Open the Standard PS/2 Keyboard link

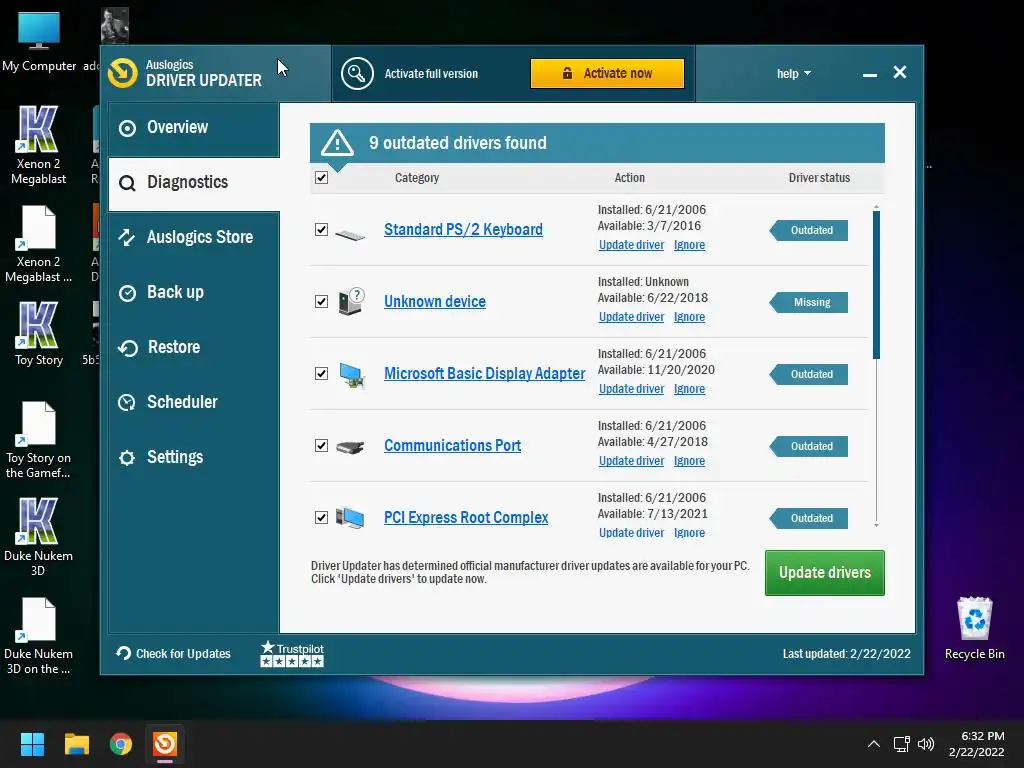point(463,229)
